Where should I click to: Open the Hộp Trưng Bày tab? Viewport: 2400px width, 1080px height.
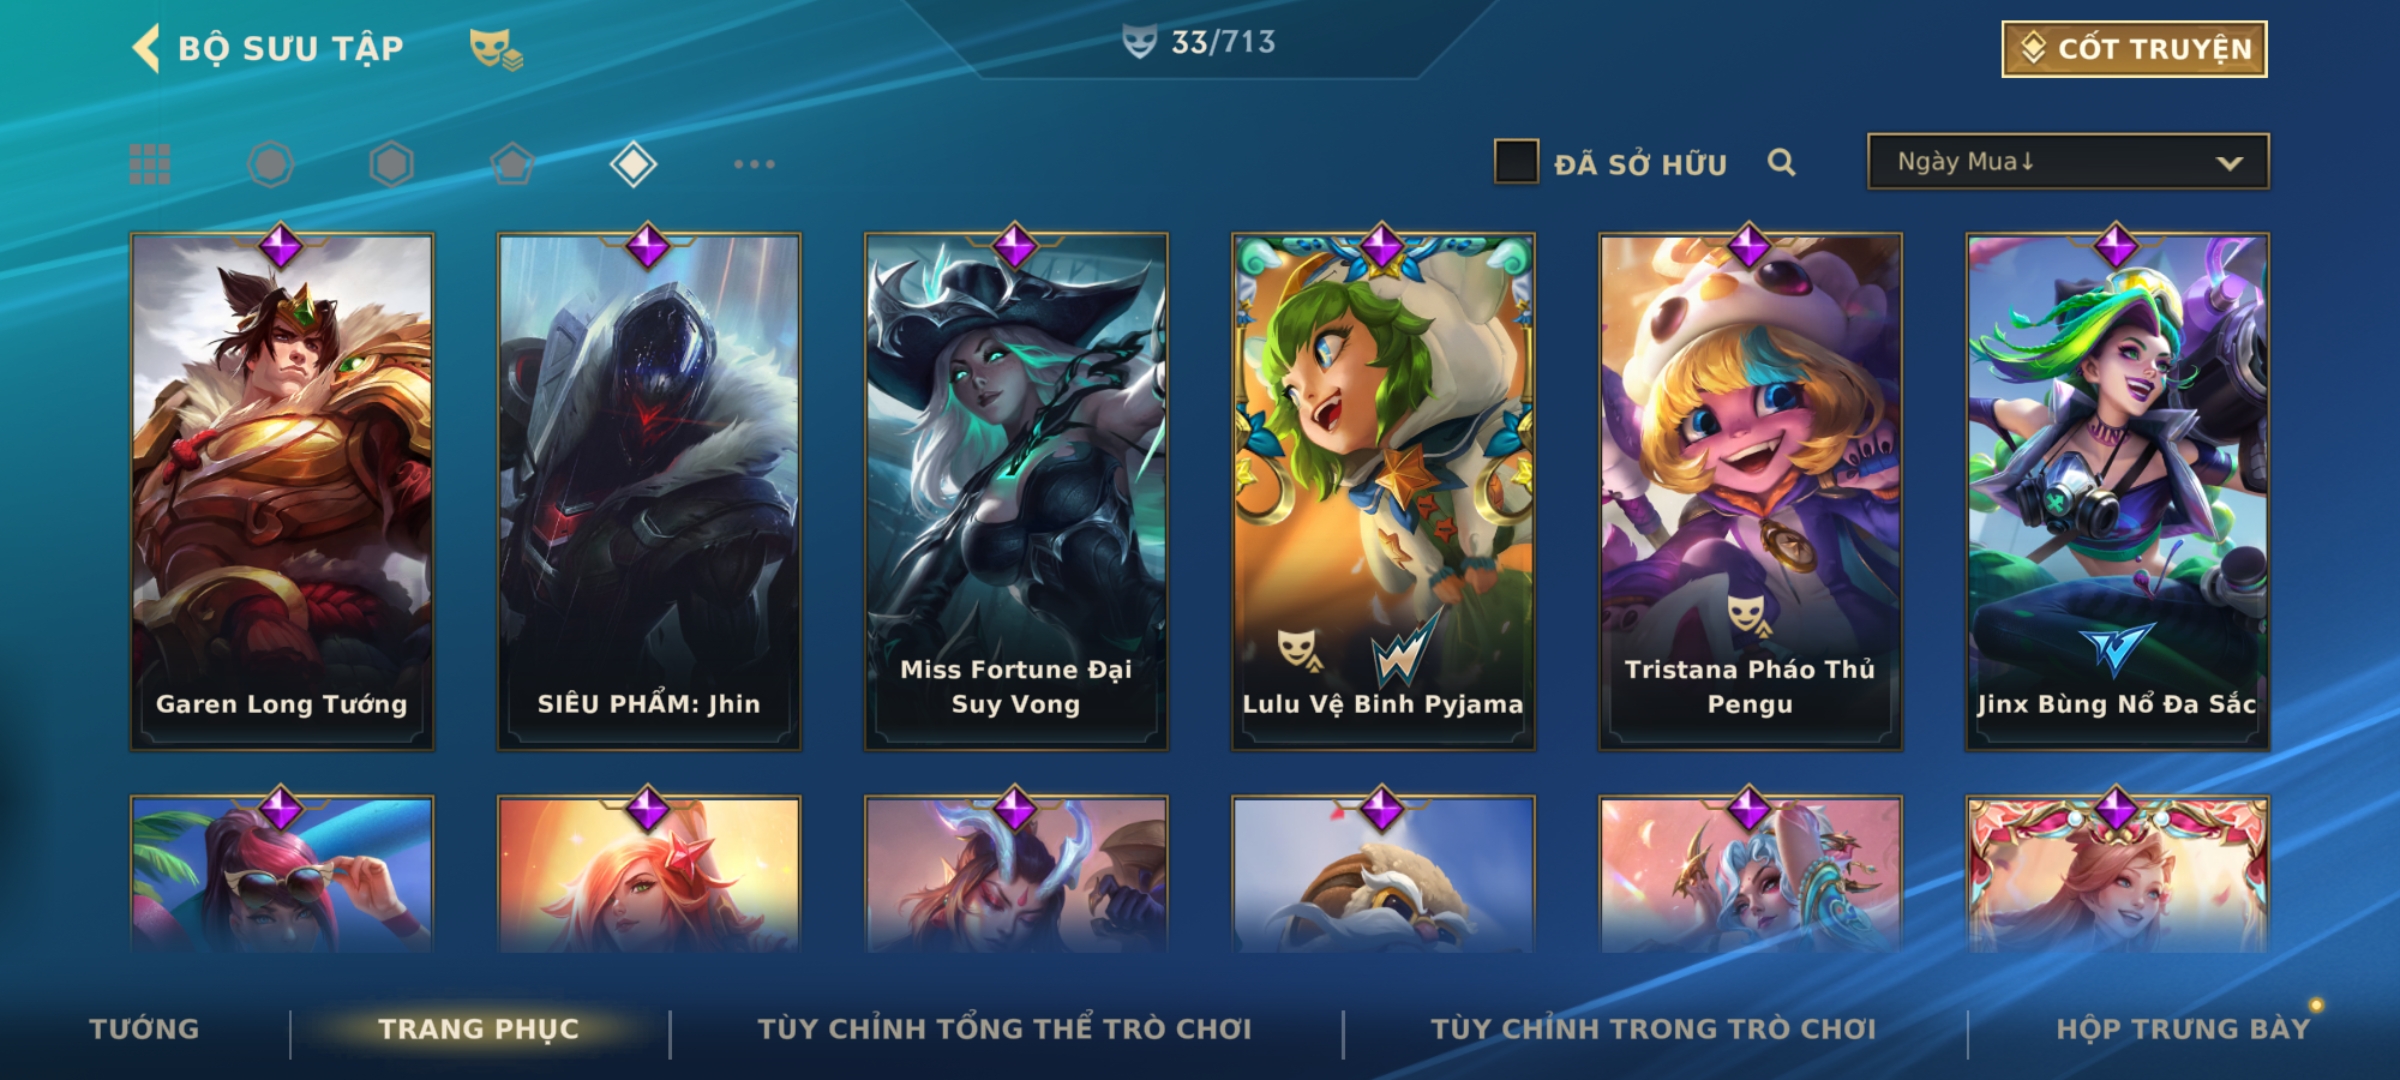[x=2183, y=1029]
